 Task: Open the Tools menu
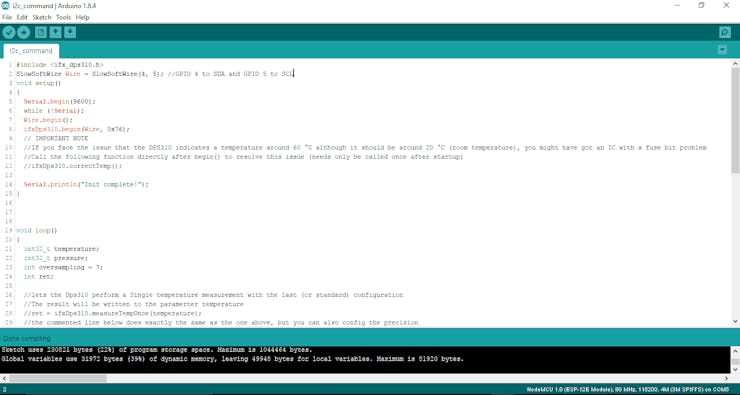[x=63, y=17]
